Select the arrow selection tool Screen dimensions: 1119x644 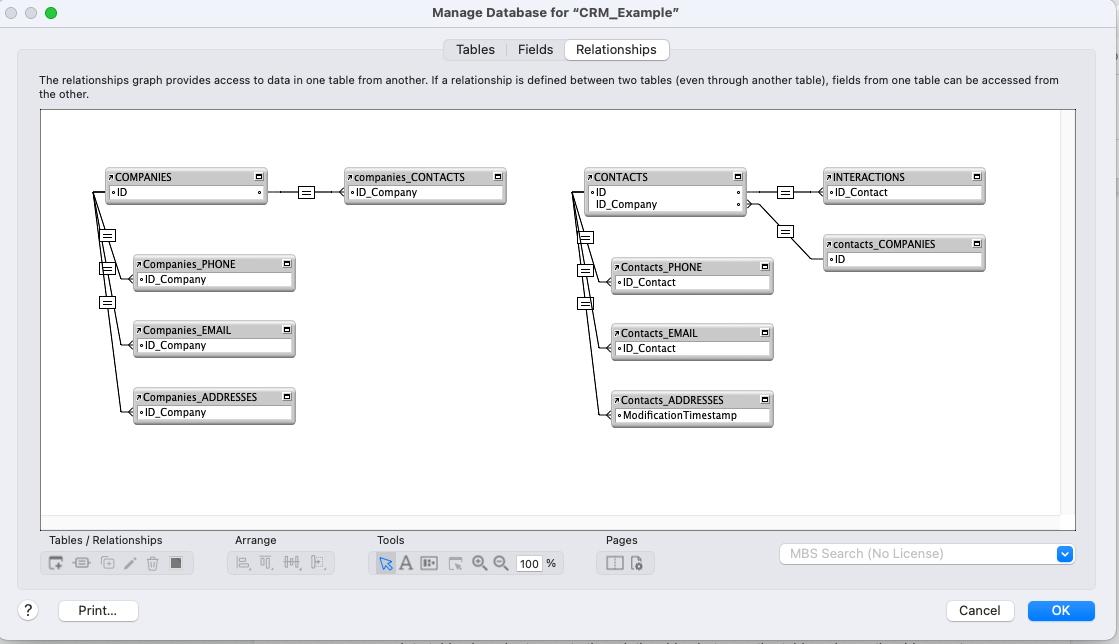click(385, 563)
